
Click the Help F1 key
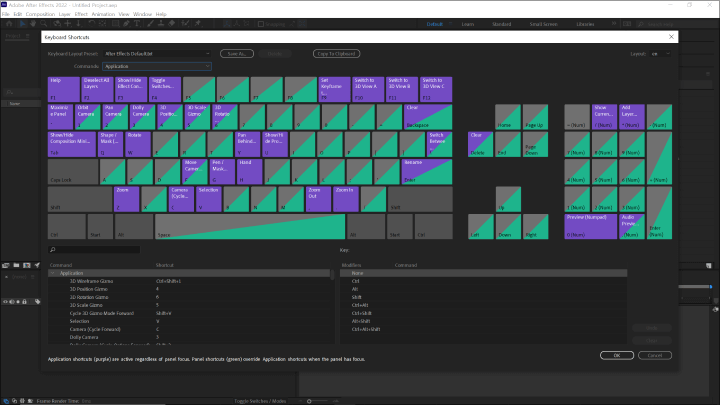tap(63, 89)
